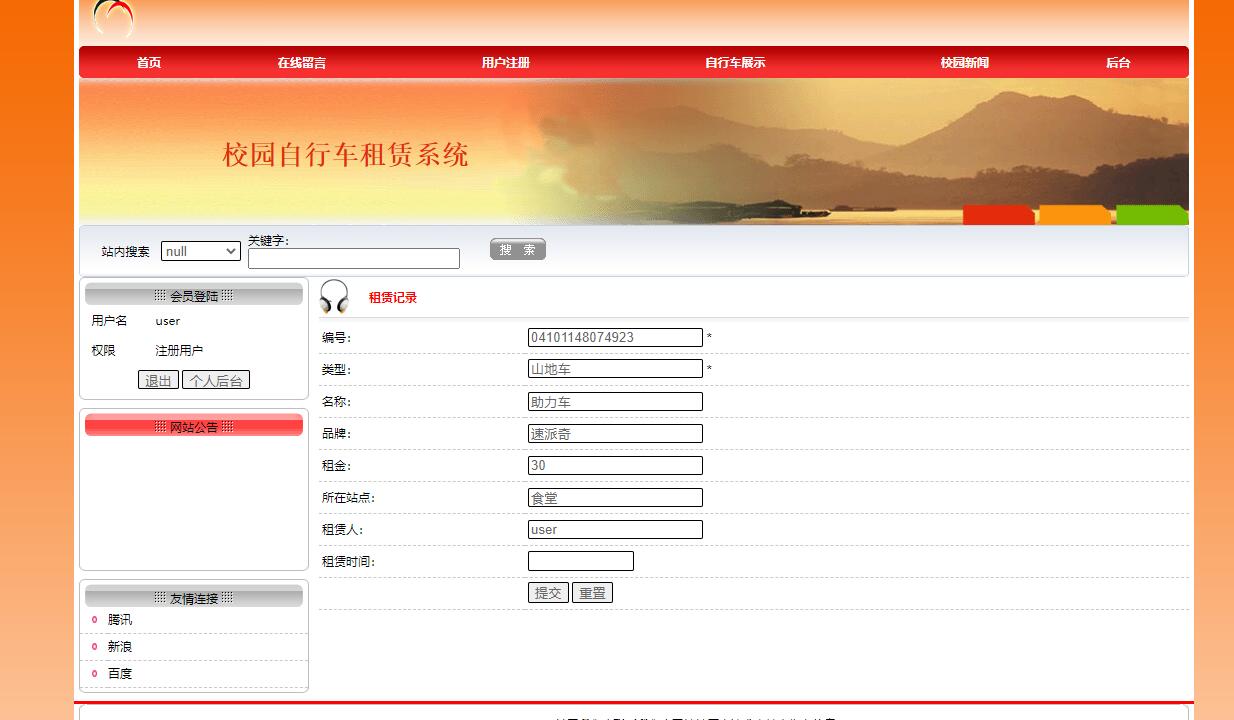1234x720 pixels.
Task: Open 个人后台 personal admin panel
Action: (x=214, y=379)
